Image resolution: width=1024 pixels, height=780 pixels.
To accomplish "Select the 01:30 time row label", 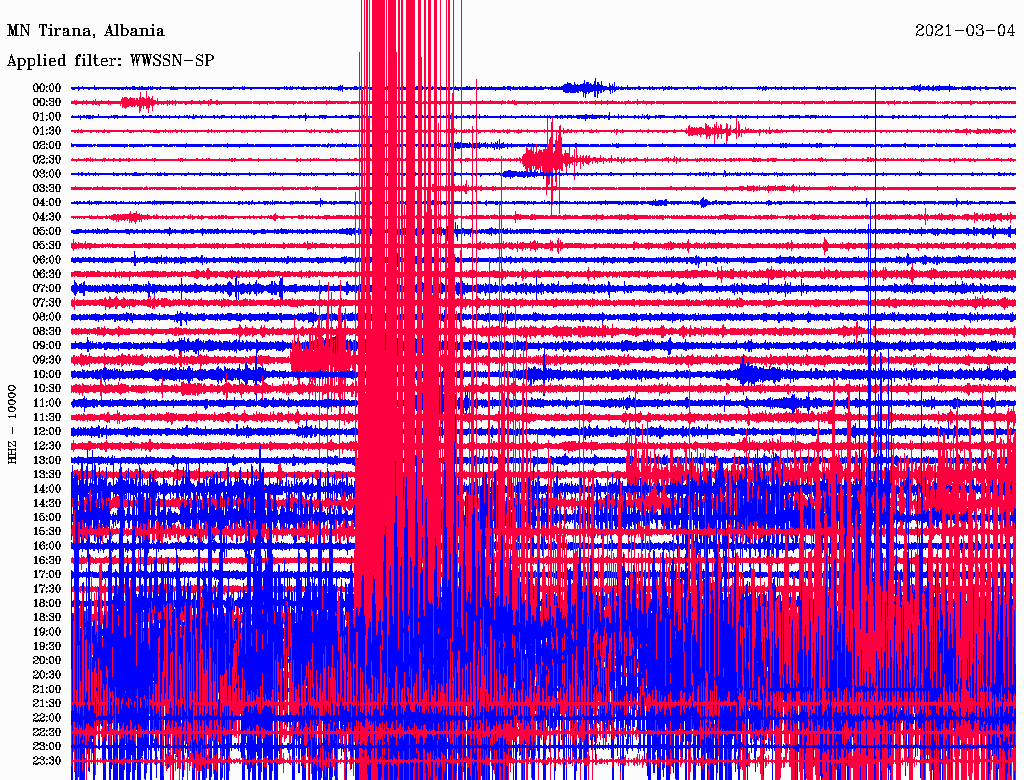I will (47, 131).
